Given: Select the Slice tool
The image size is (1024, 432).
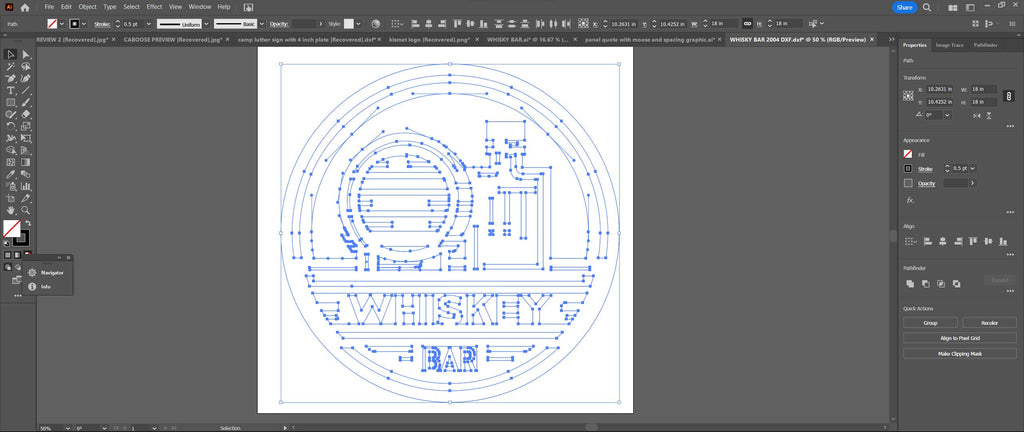Looking at the screenshot, I should click(26, 198).
